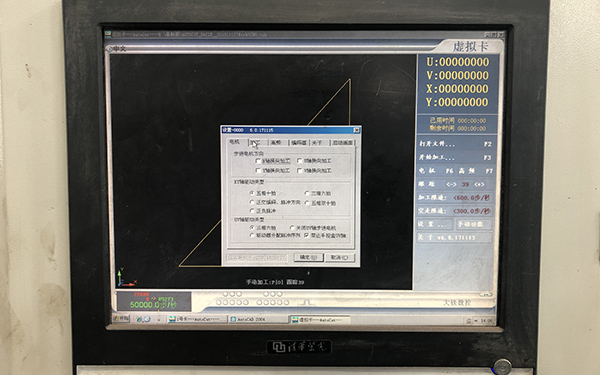Click the 加工限速 600.0步/秒 field
Image resolution: width=600 pixels, height=375 pixels.
(x=455, y=198)
